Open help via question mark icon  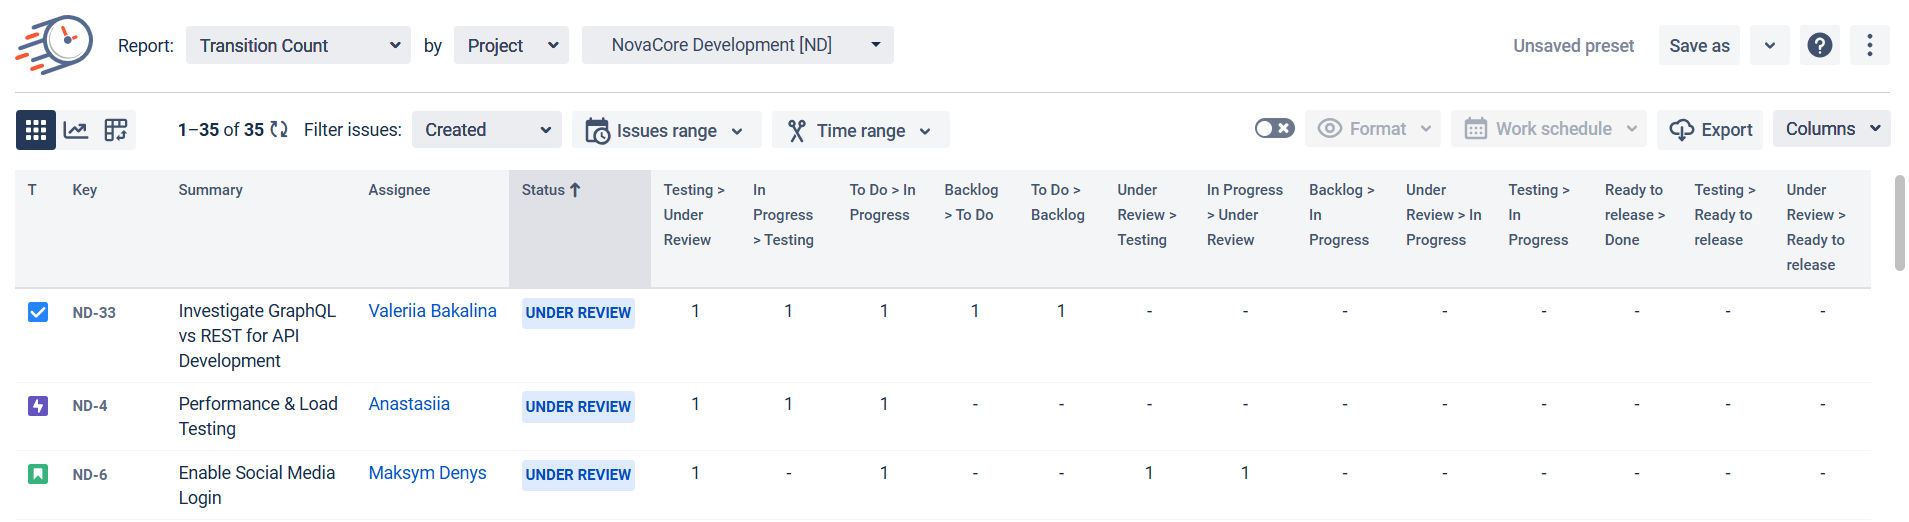point(1819,45)
